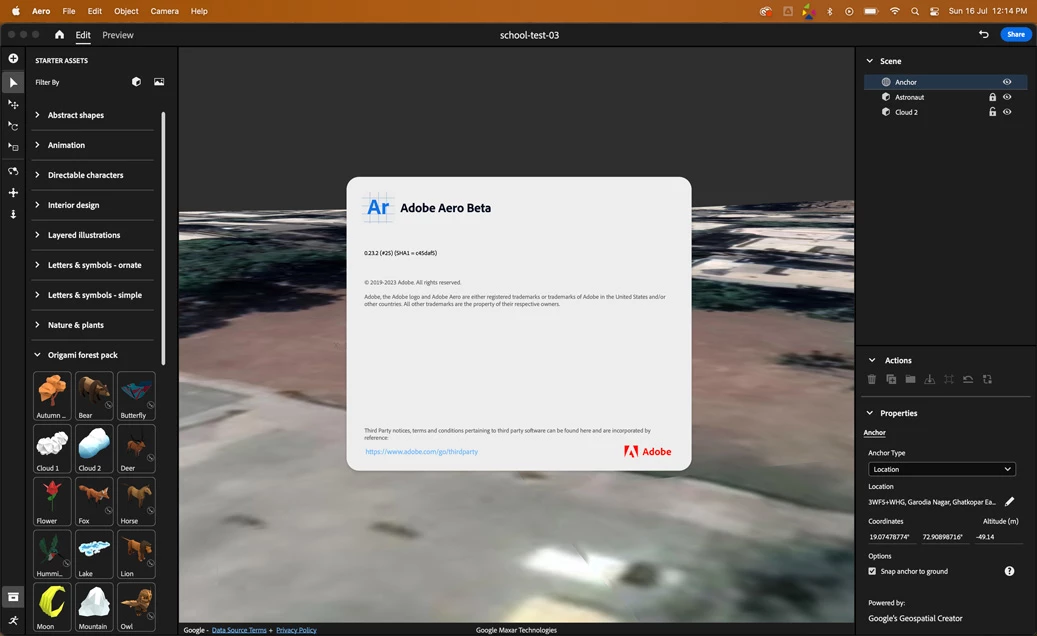This screenshot has width=1037, height=636.
Task: Click the latitude coordinate field
Action: [892, 537]
